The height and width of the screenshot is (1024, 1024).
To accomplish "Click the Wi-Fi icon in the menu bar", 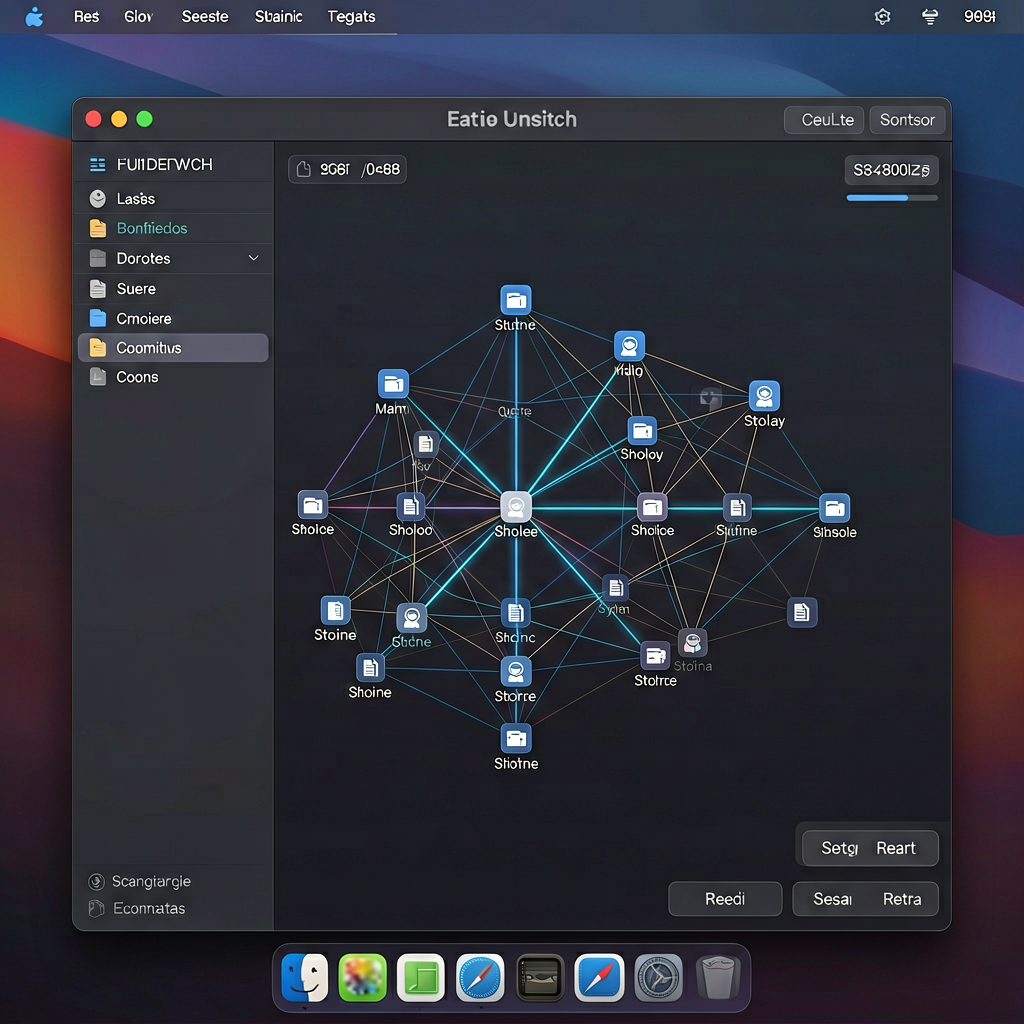I will point(930,16).
